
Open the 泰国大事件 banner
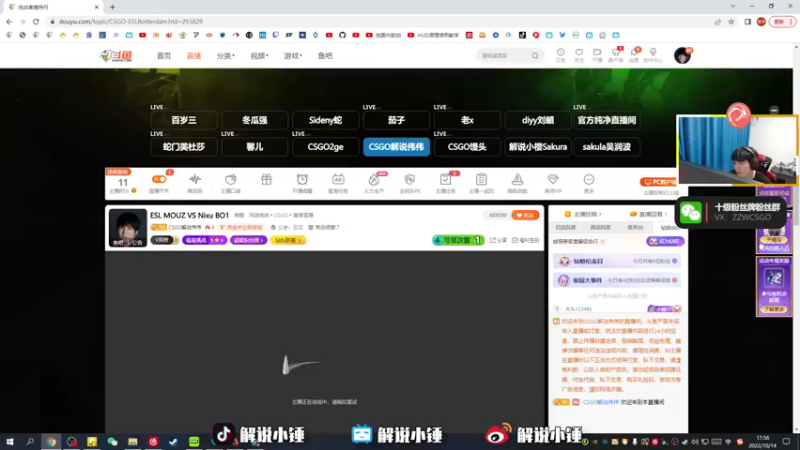pyautogui.click(x=616, y=280)
